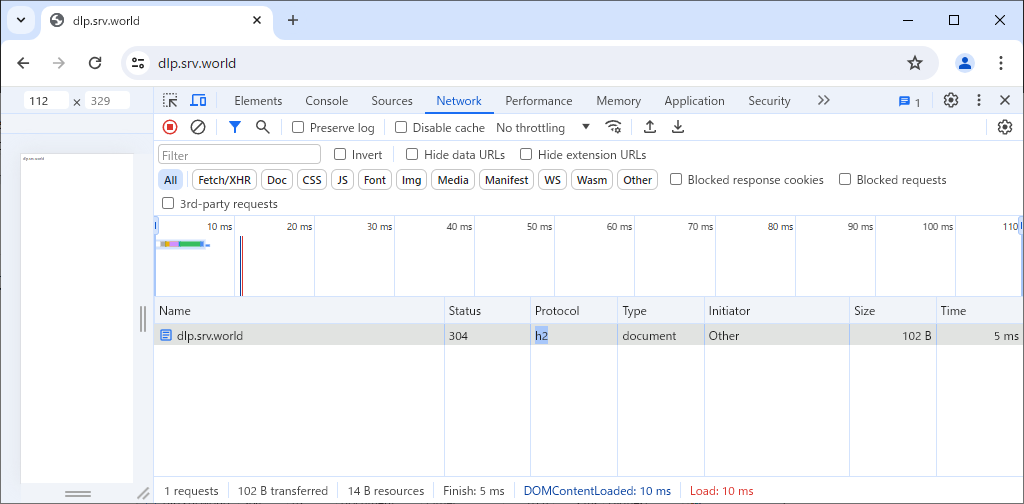Switch to the Console tab
This screenshot has height=504, width=1024.
(326, 101)
